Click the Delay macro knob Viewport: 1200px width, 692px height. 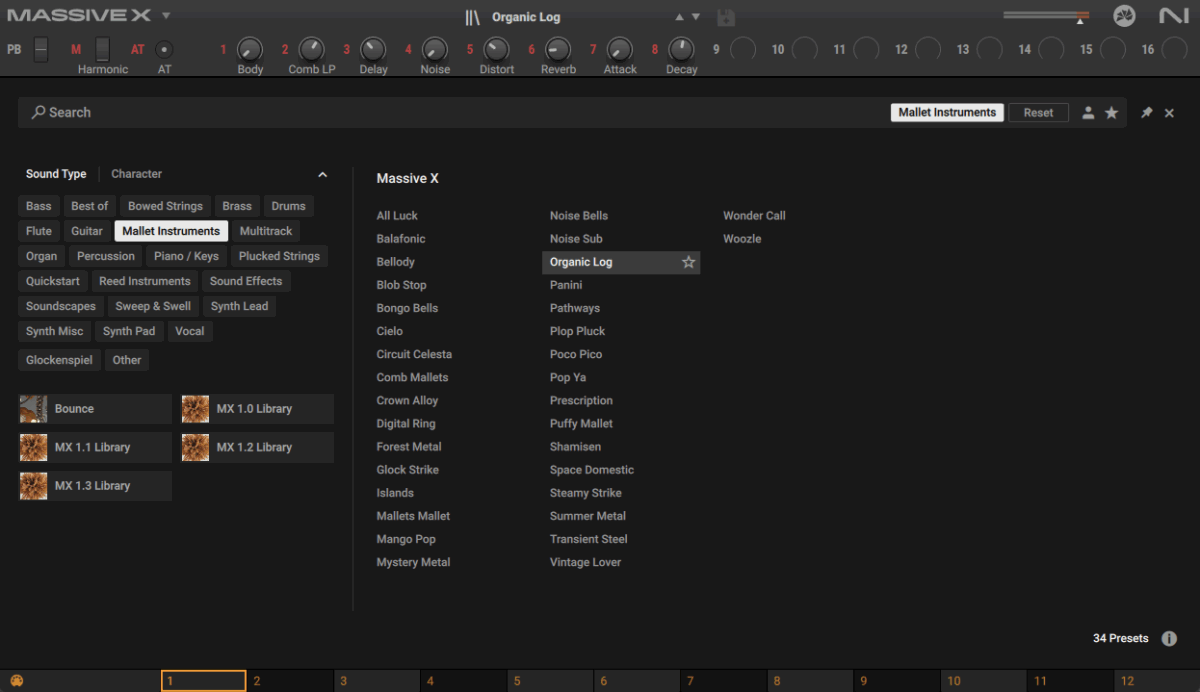tap(373, 49)
